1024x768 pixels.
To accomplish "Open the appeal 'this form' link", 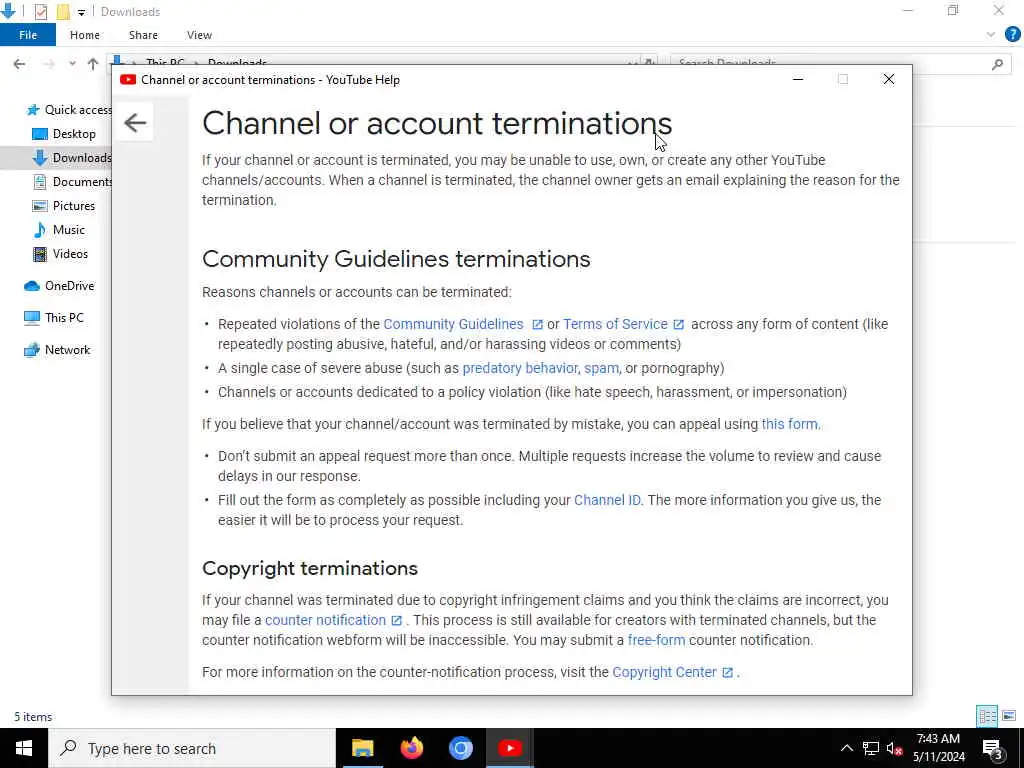I will pos(790,424).
